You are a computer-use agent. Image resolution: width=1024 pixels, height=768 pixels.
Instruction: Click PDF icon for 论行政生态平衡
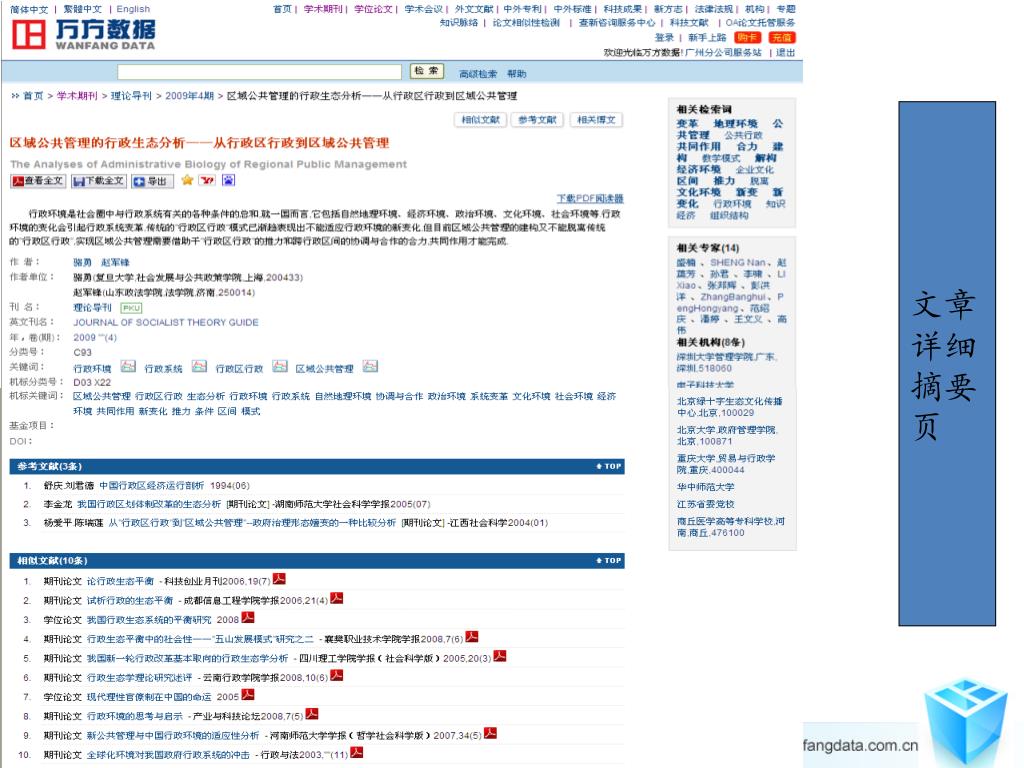[280, 579]
